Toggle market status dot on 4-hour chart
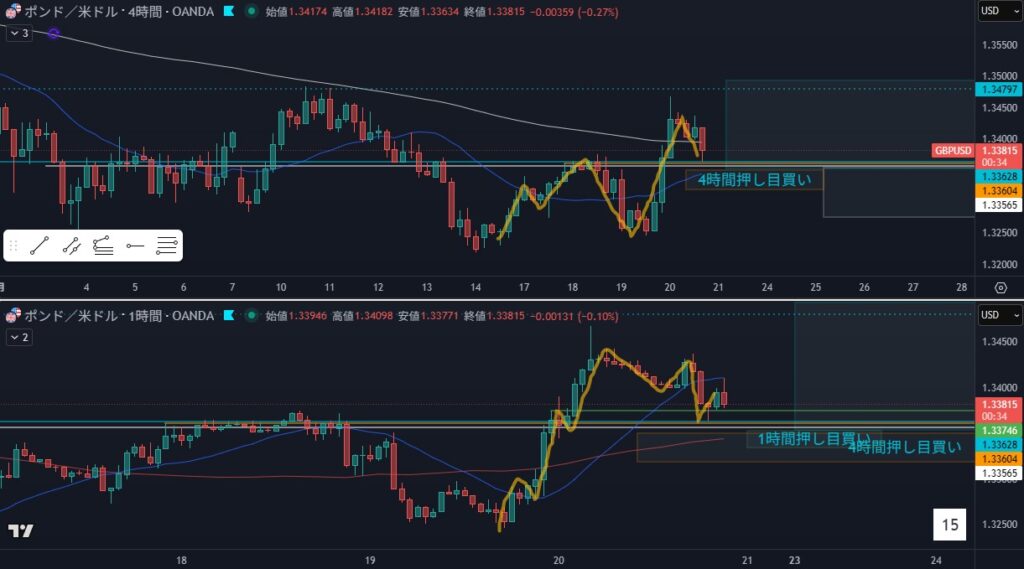 (250, 11)
